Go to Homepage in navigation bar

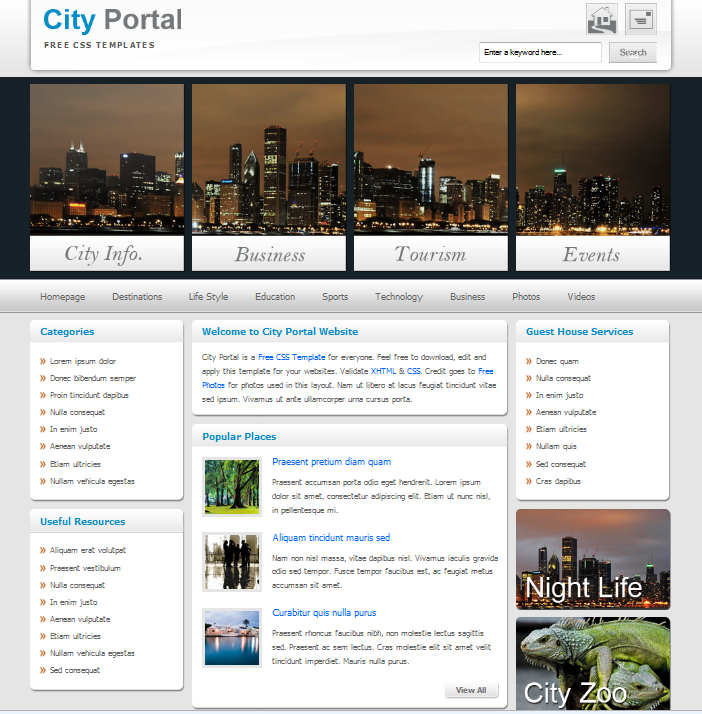point(62,297)
